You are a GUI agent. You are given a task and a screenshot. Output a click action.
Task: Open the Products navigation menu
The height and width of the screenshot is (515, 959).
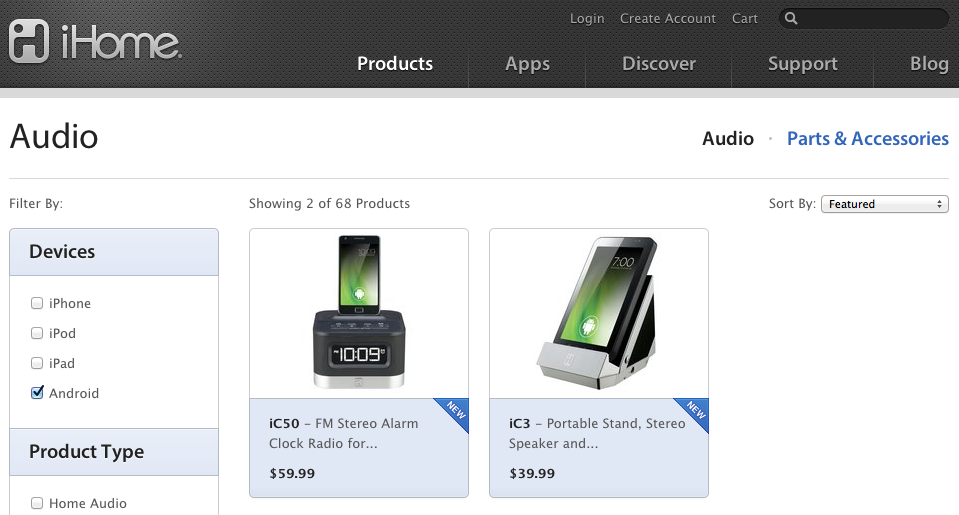395,64
